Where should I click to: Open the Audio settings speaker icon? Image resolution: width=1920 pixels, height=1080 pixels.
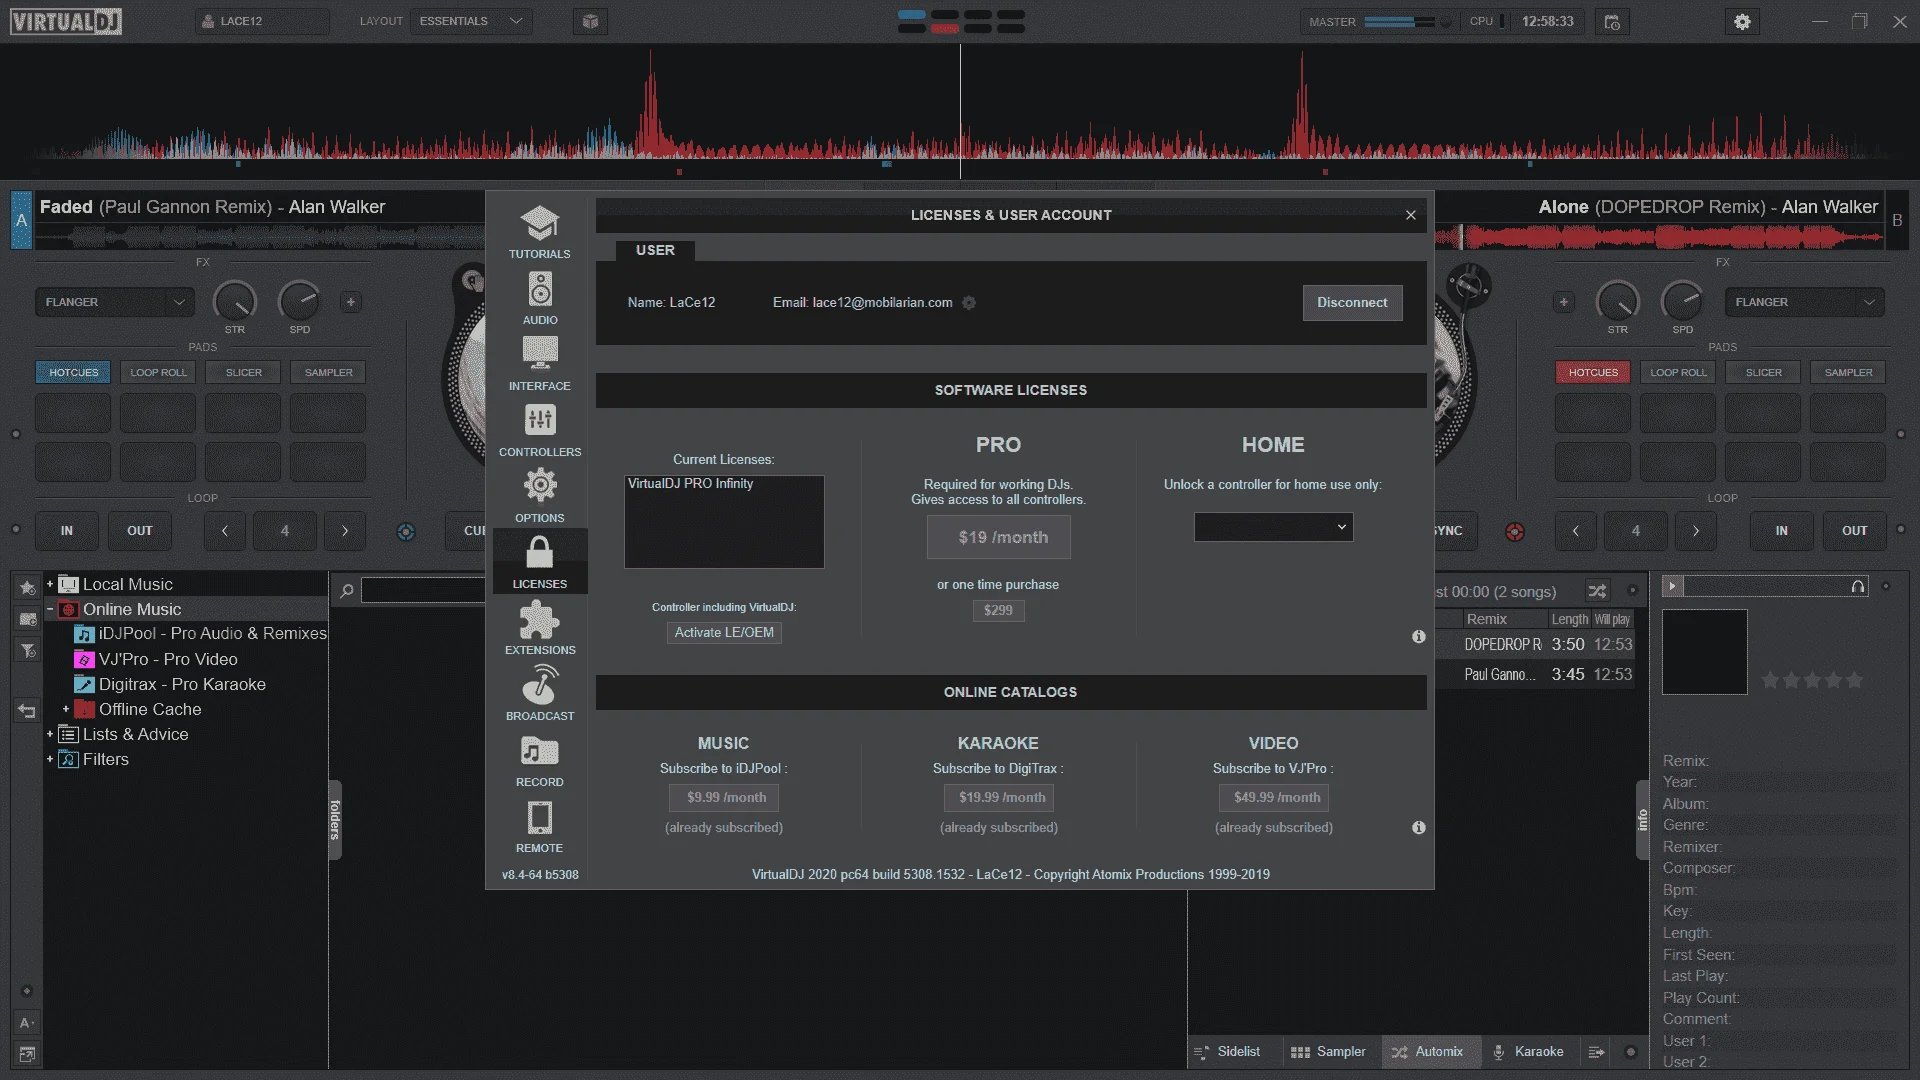pos(540,290)
